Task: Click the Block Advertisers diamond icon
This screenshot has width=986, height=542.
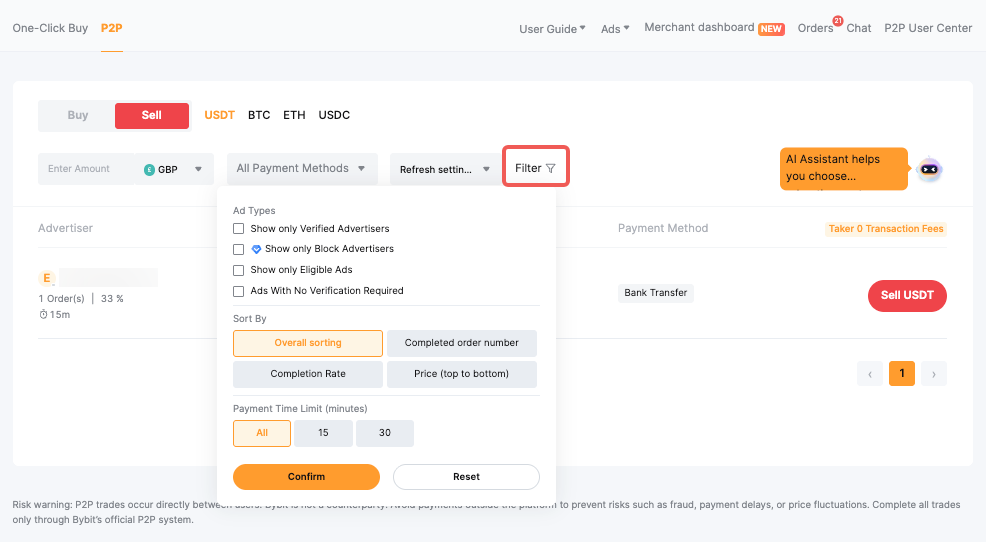Action: coord(256,249)
